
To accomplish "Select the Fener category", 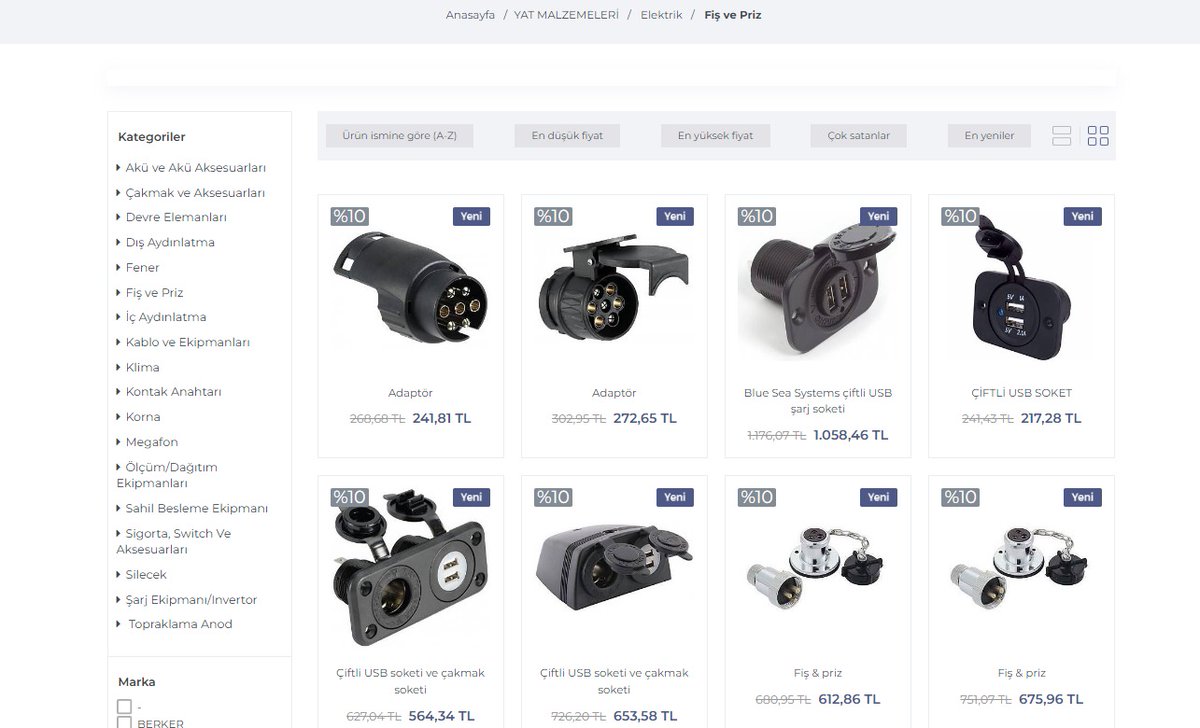I will point(143,267).
